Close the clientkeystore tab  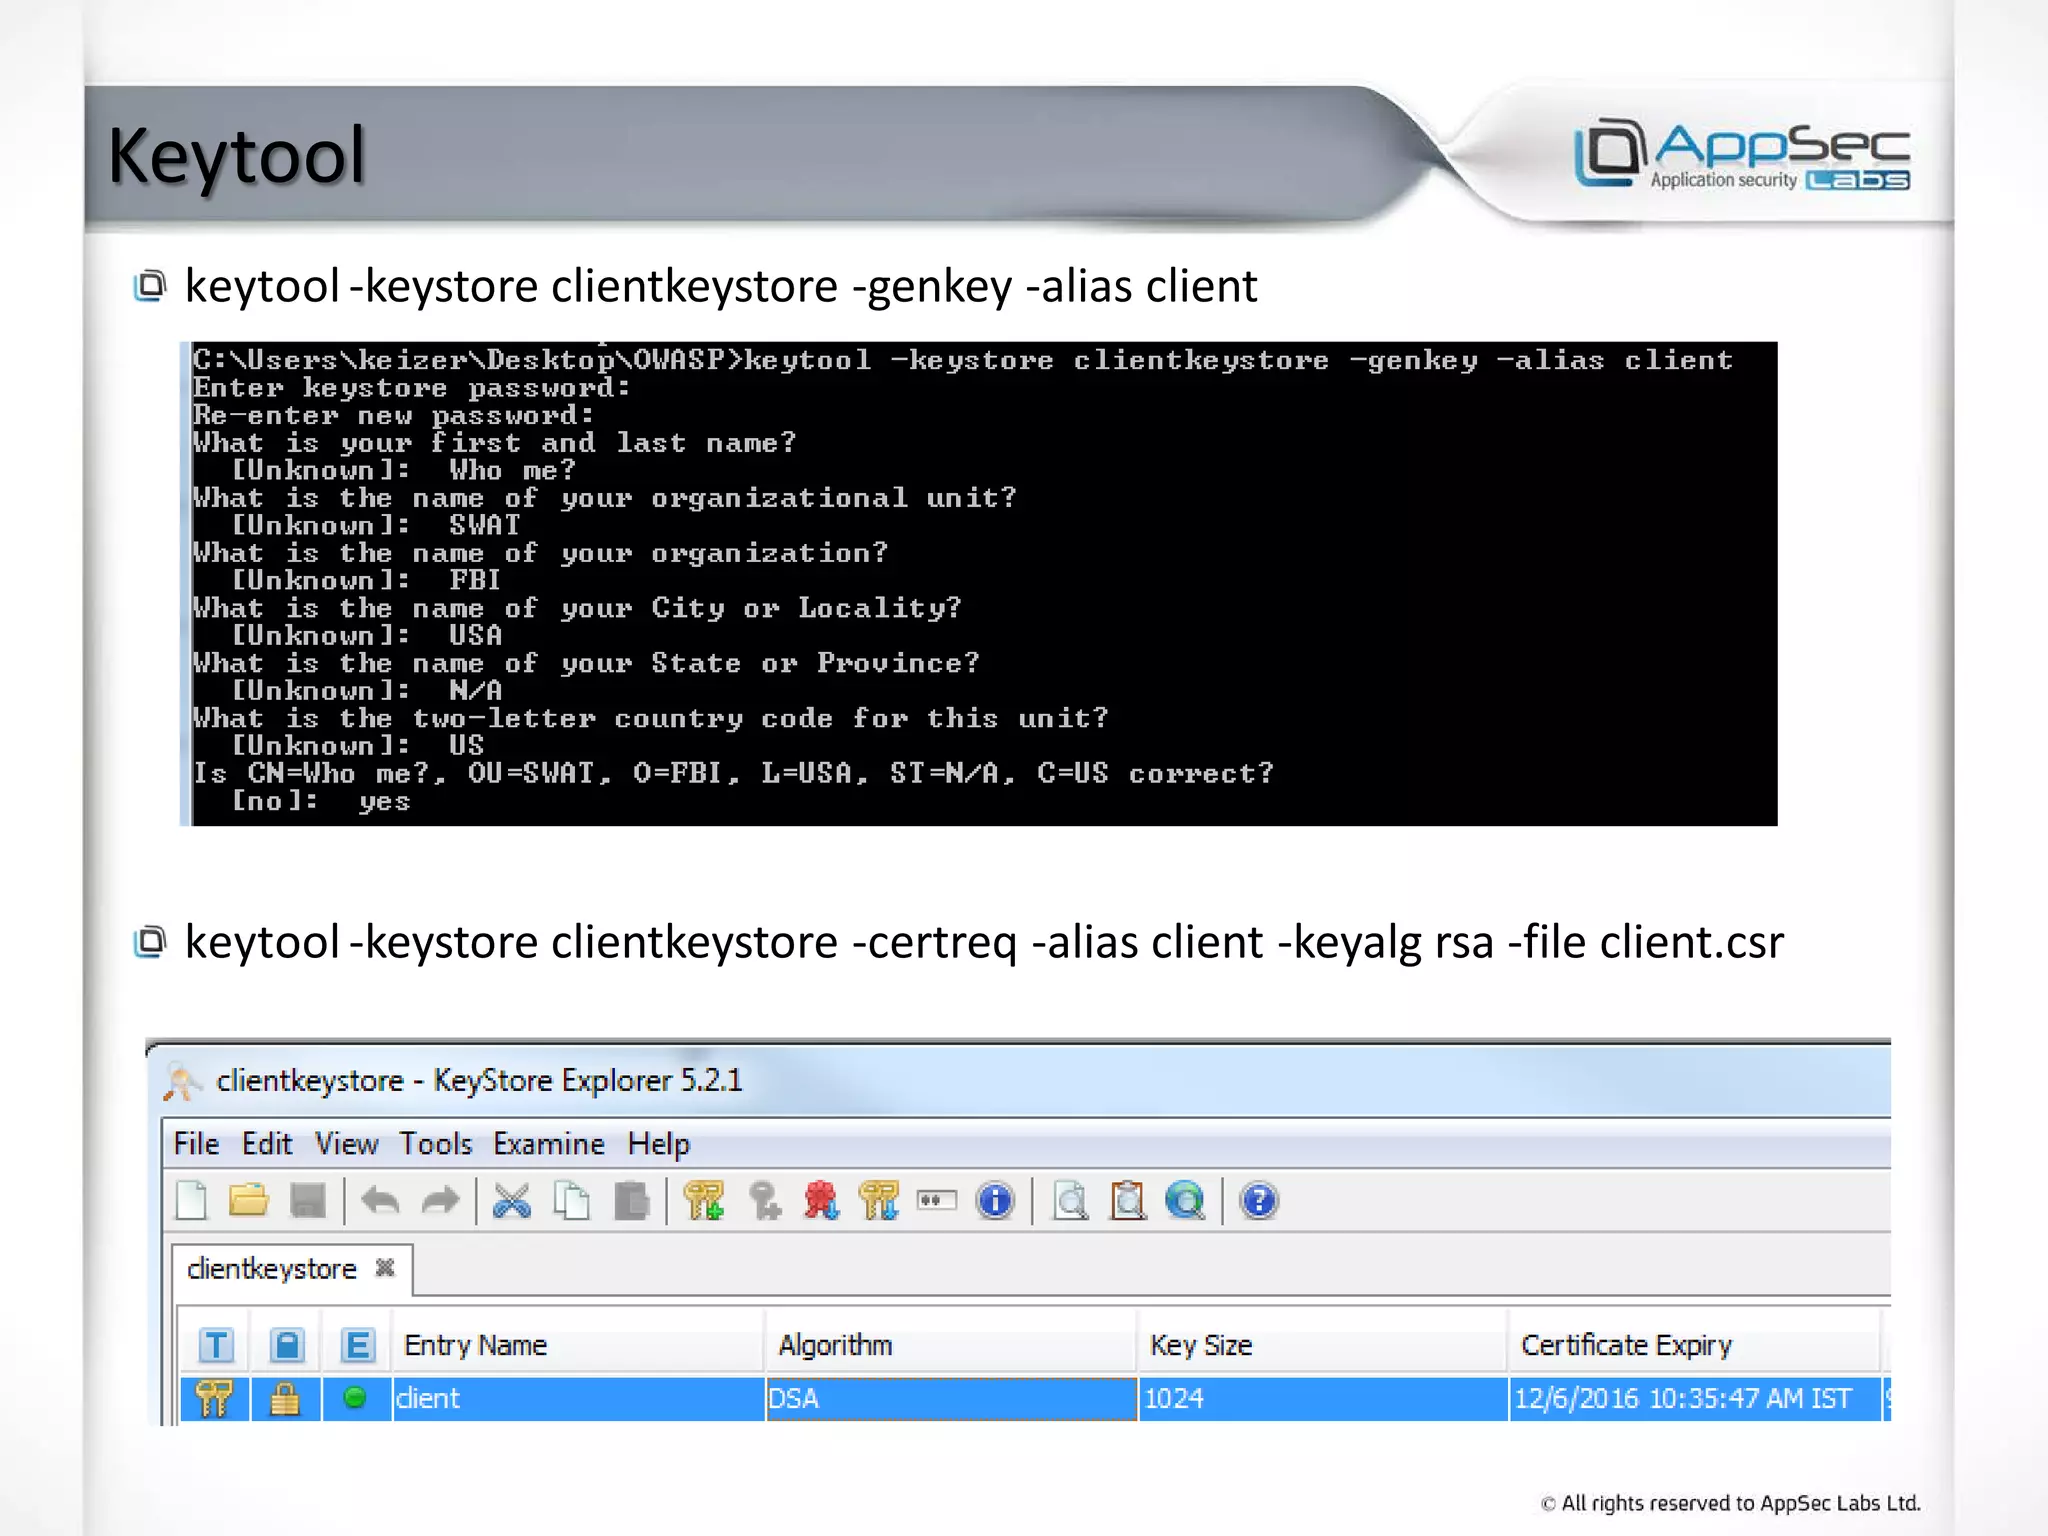point(385,1268)
